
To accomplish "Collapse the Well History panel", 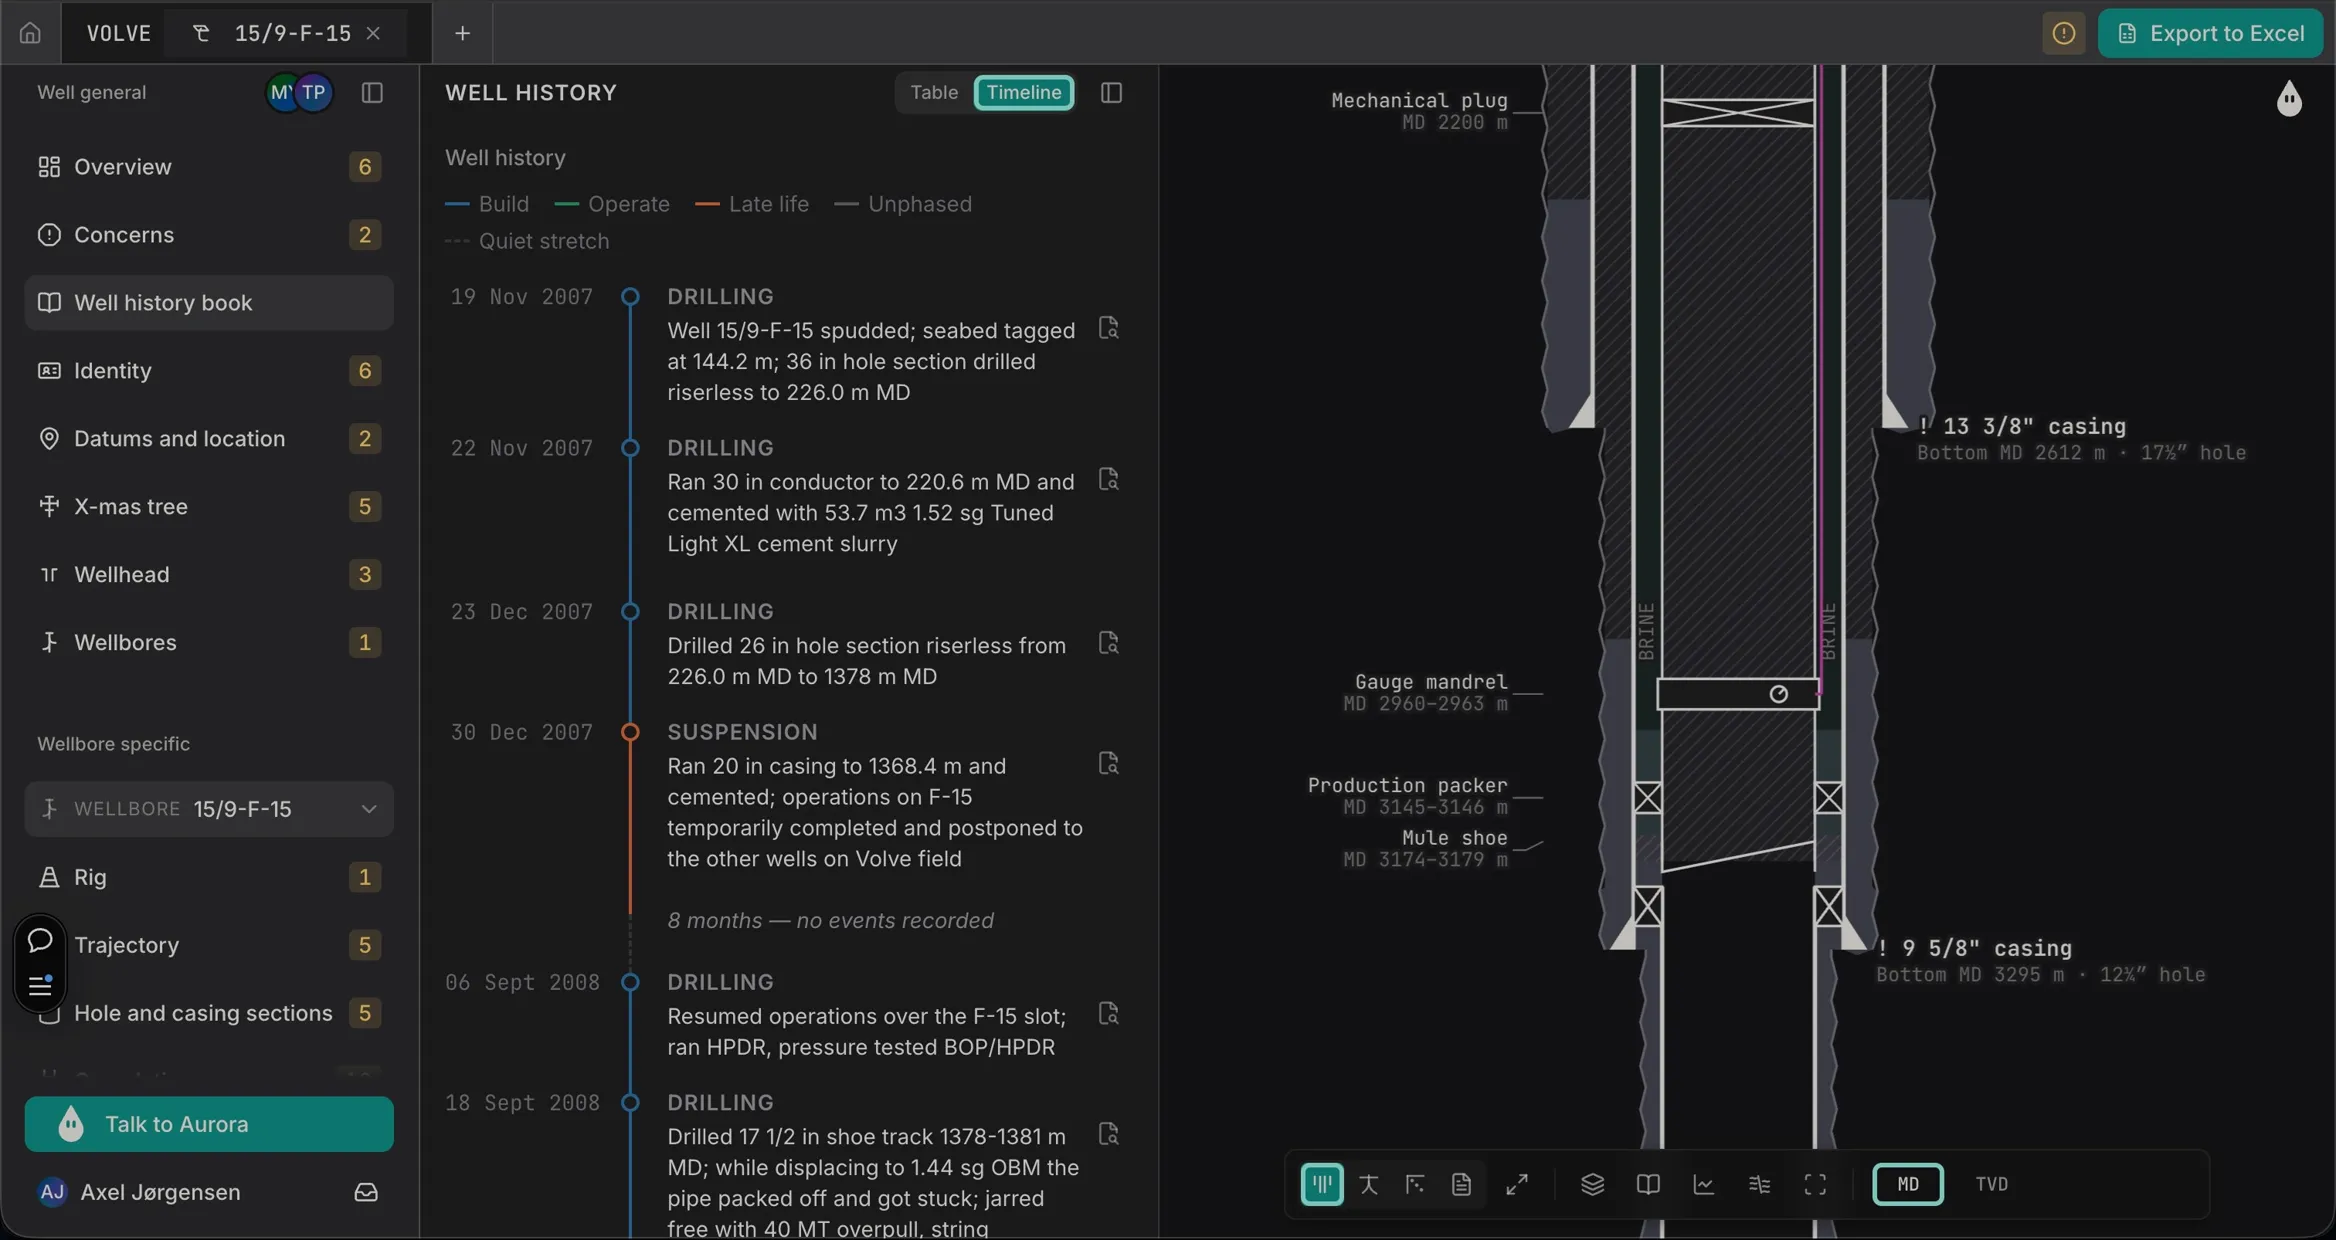I will (x=1111, y=92).
